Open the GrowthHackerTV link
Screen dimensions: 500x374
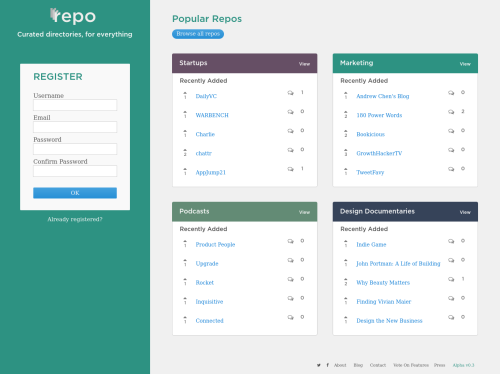click(x=379, y=153)
